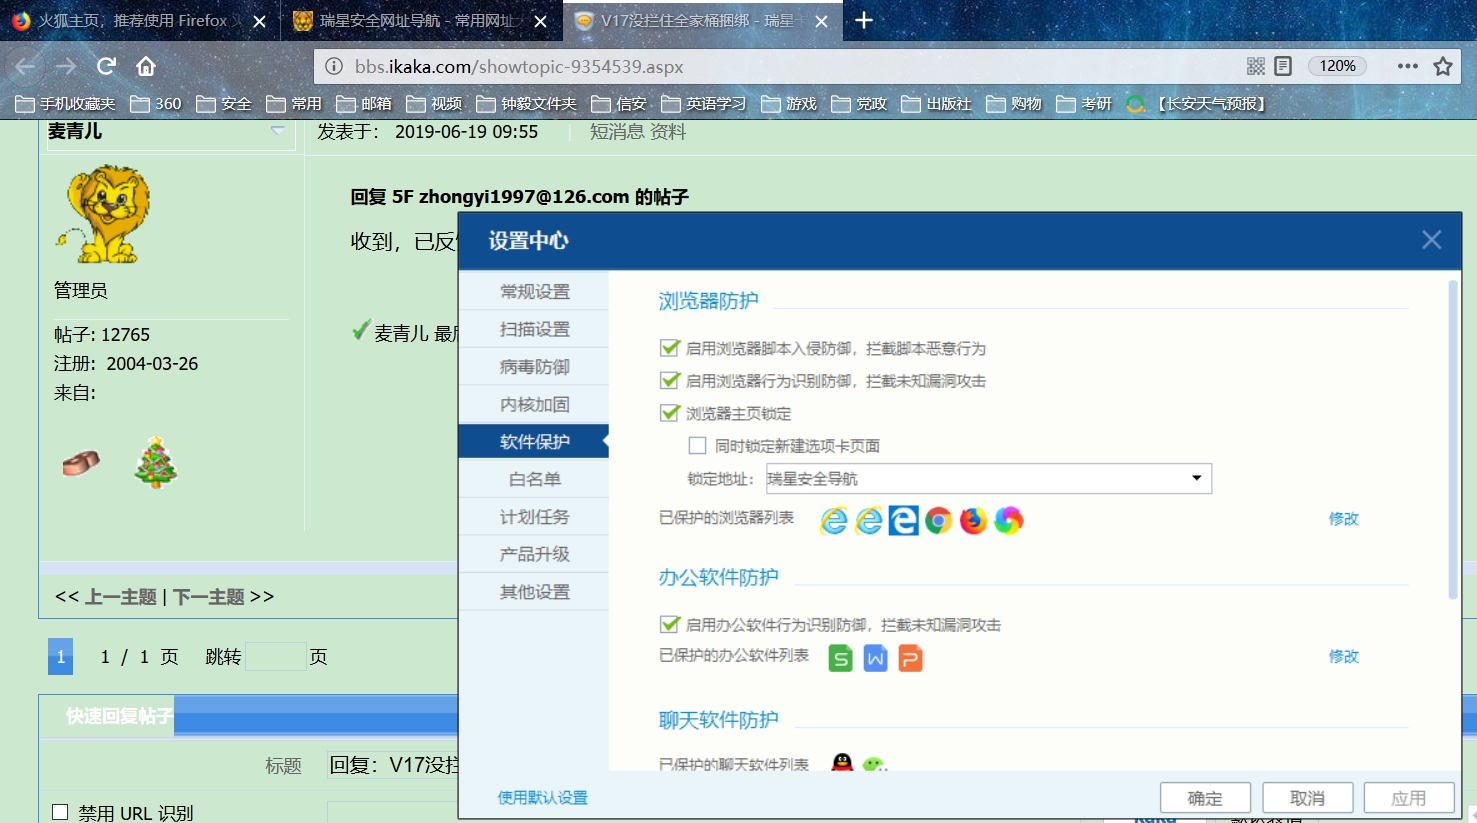Go back to the previous page
Viewport: 1477px width, 823px height.
pos(26,66)
